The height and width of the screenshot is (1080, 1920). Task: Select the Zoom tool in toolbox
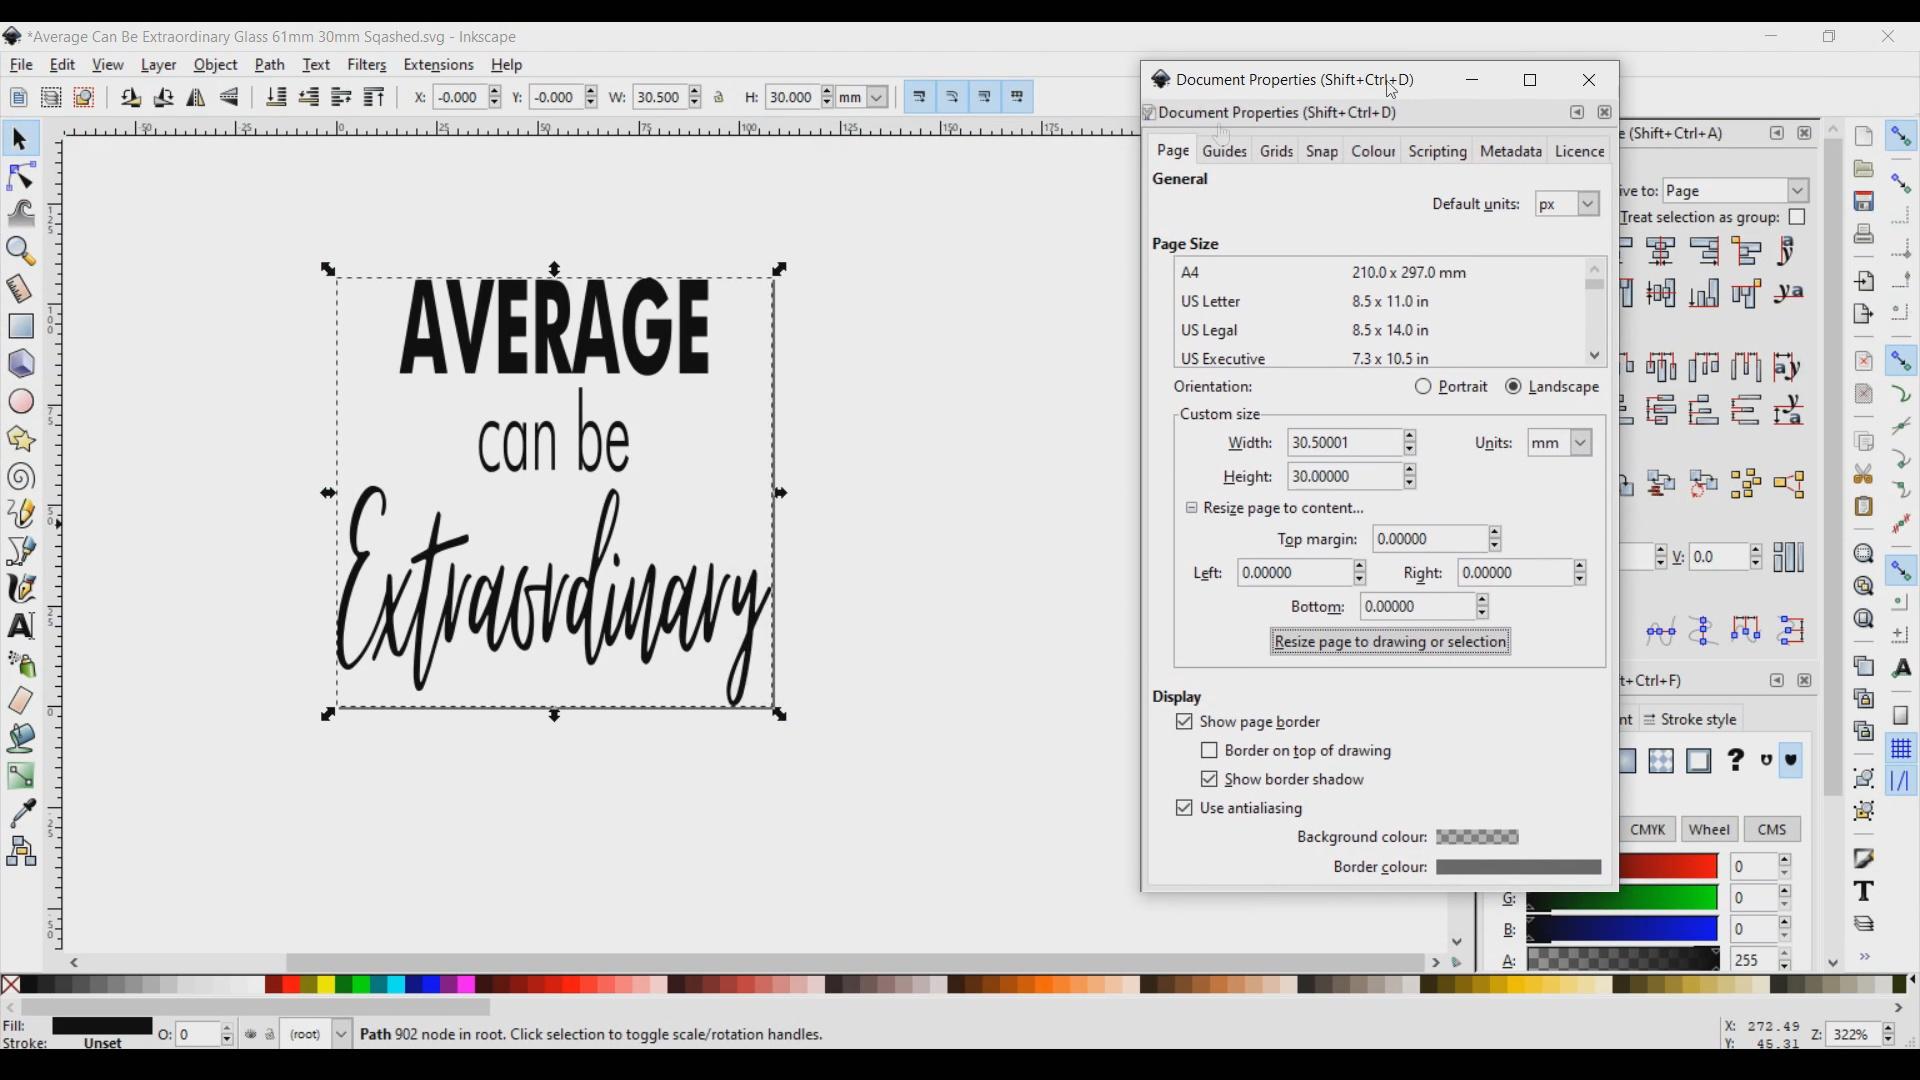tap(21, 252)
